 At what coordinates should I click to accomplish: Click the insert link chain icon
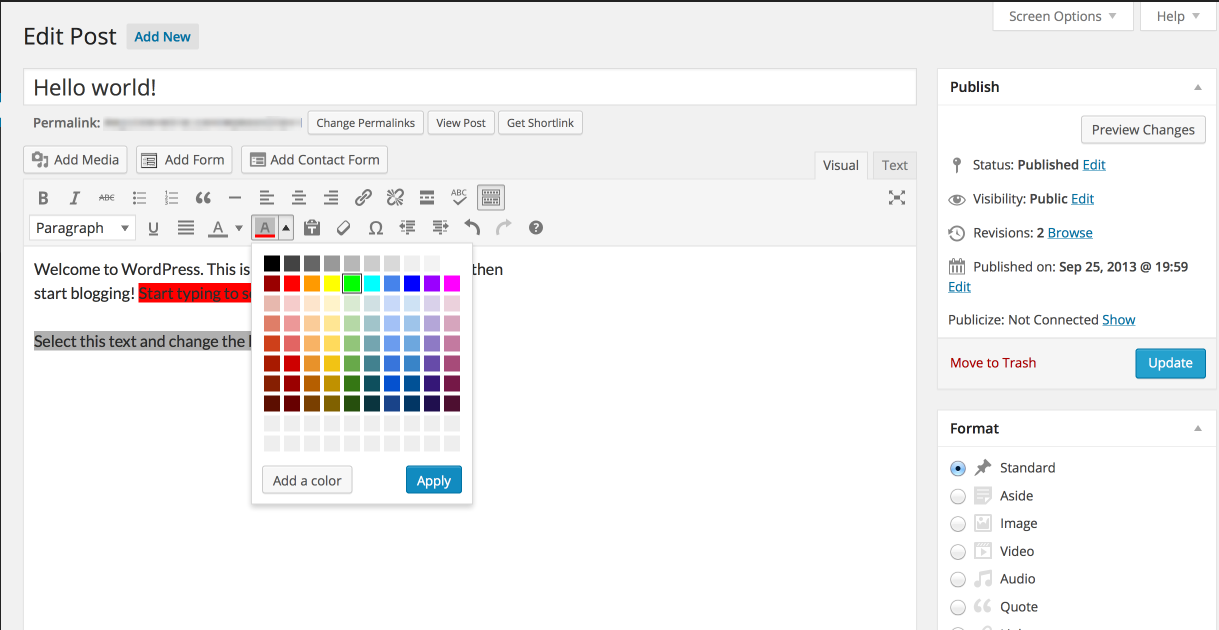363,197
